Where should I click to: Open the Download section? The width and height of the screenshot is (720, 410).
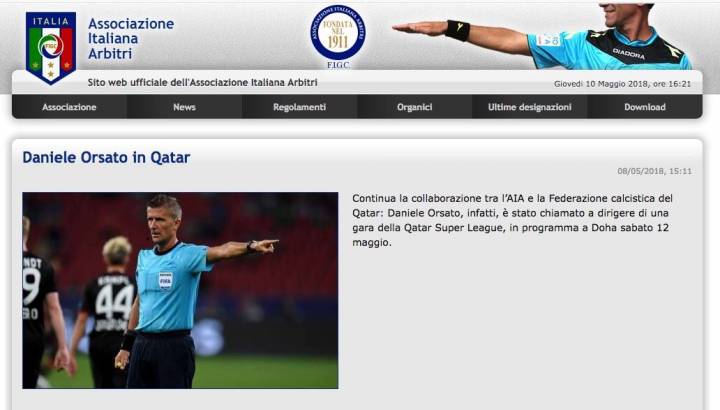(645, 107)
